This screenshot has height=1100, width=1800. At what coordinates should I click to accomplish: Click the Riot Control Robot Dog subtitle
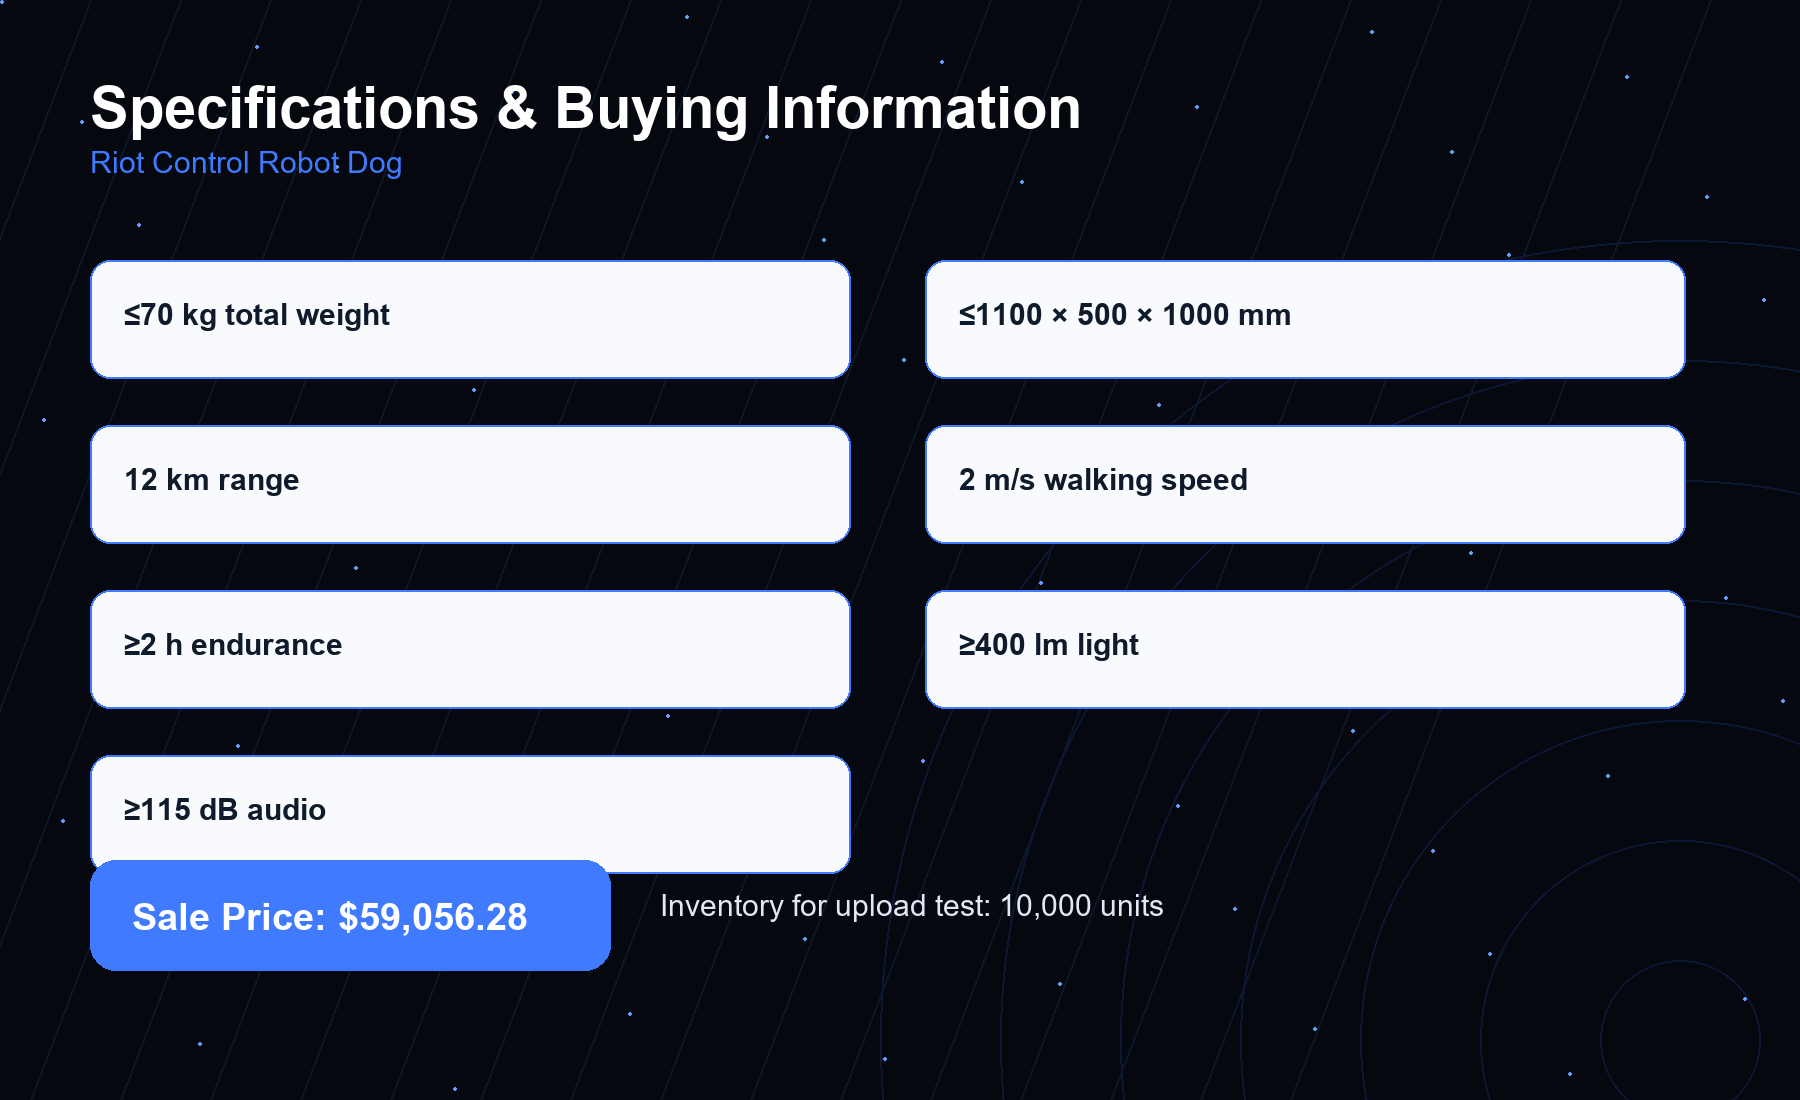tap(246, 163)
